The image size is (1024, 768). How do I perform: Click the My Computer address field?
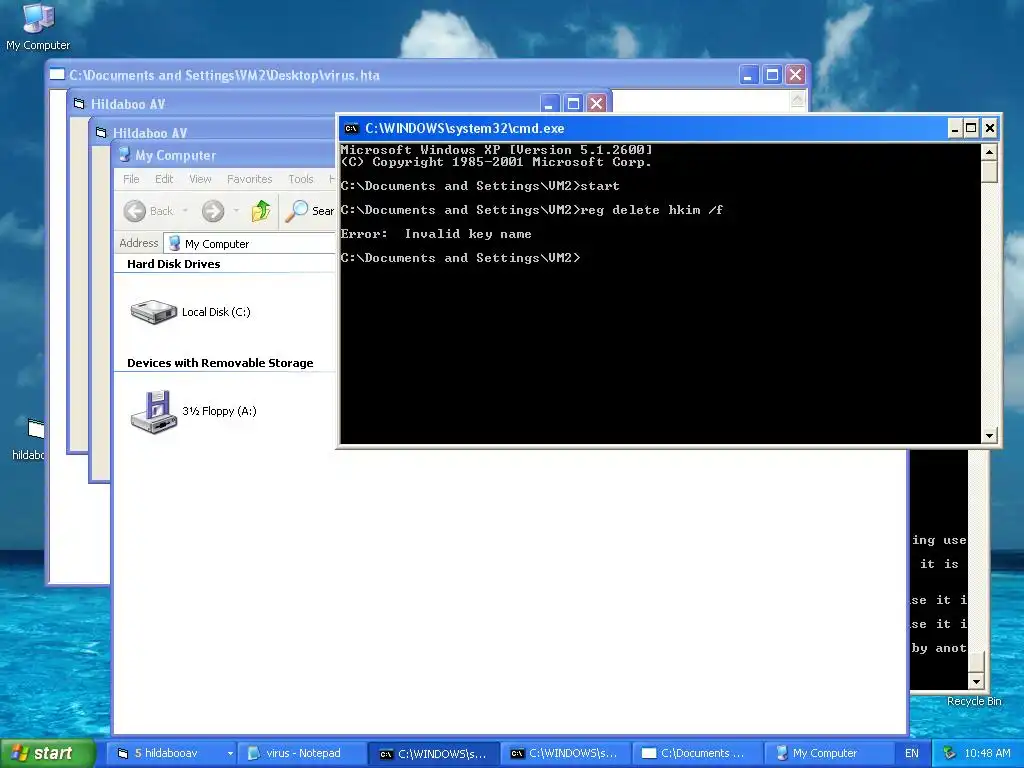coord(249,244)
